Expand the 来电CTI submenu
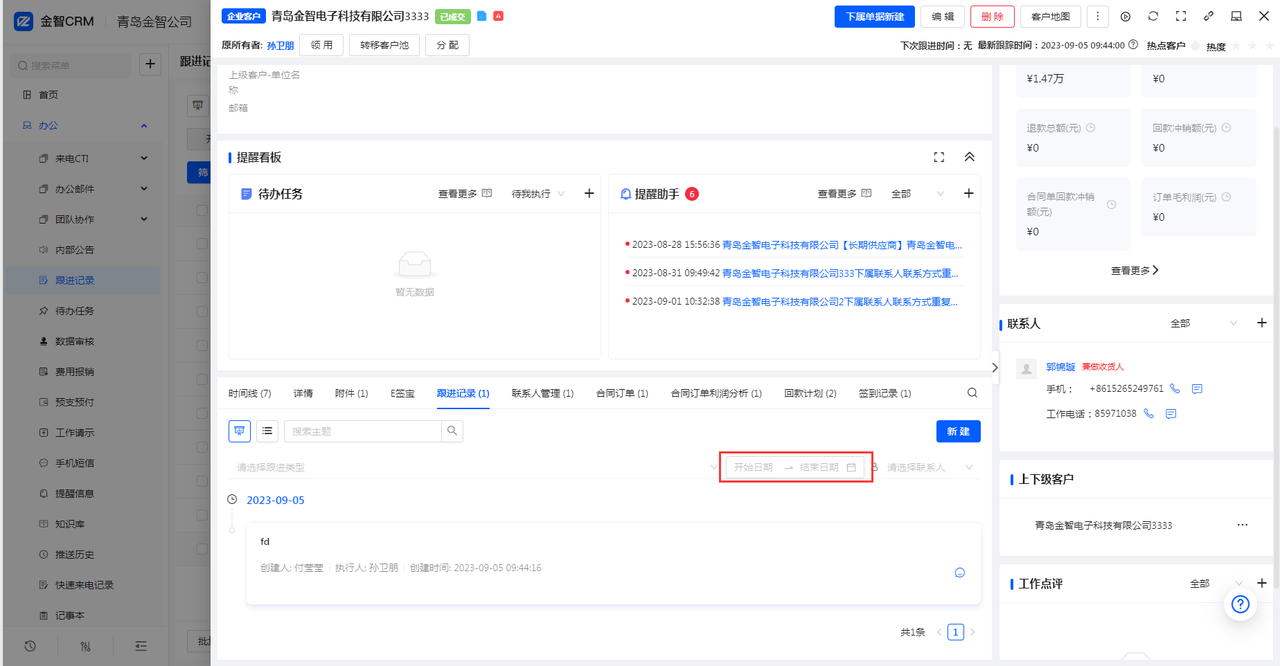The height and width of the screenshot is (666, 1280). coord(144,158)
